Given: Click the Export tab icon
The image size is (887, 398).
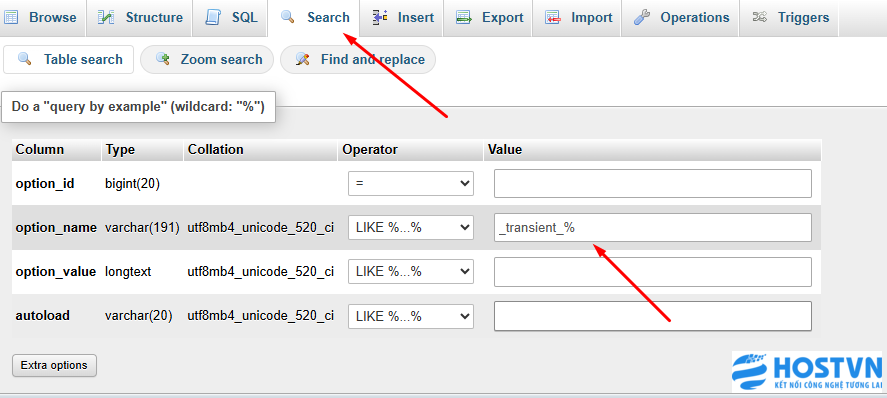Looking at the screenshot, I should click(464, 18).
